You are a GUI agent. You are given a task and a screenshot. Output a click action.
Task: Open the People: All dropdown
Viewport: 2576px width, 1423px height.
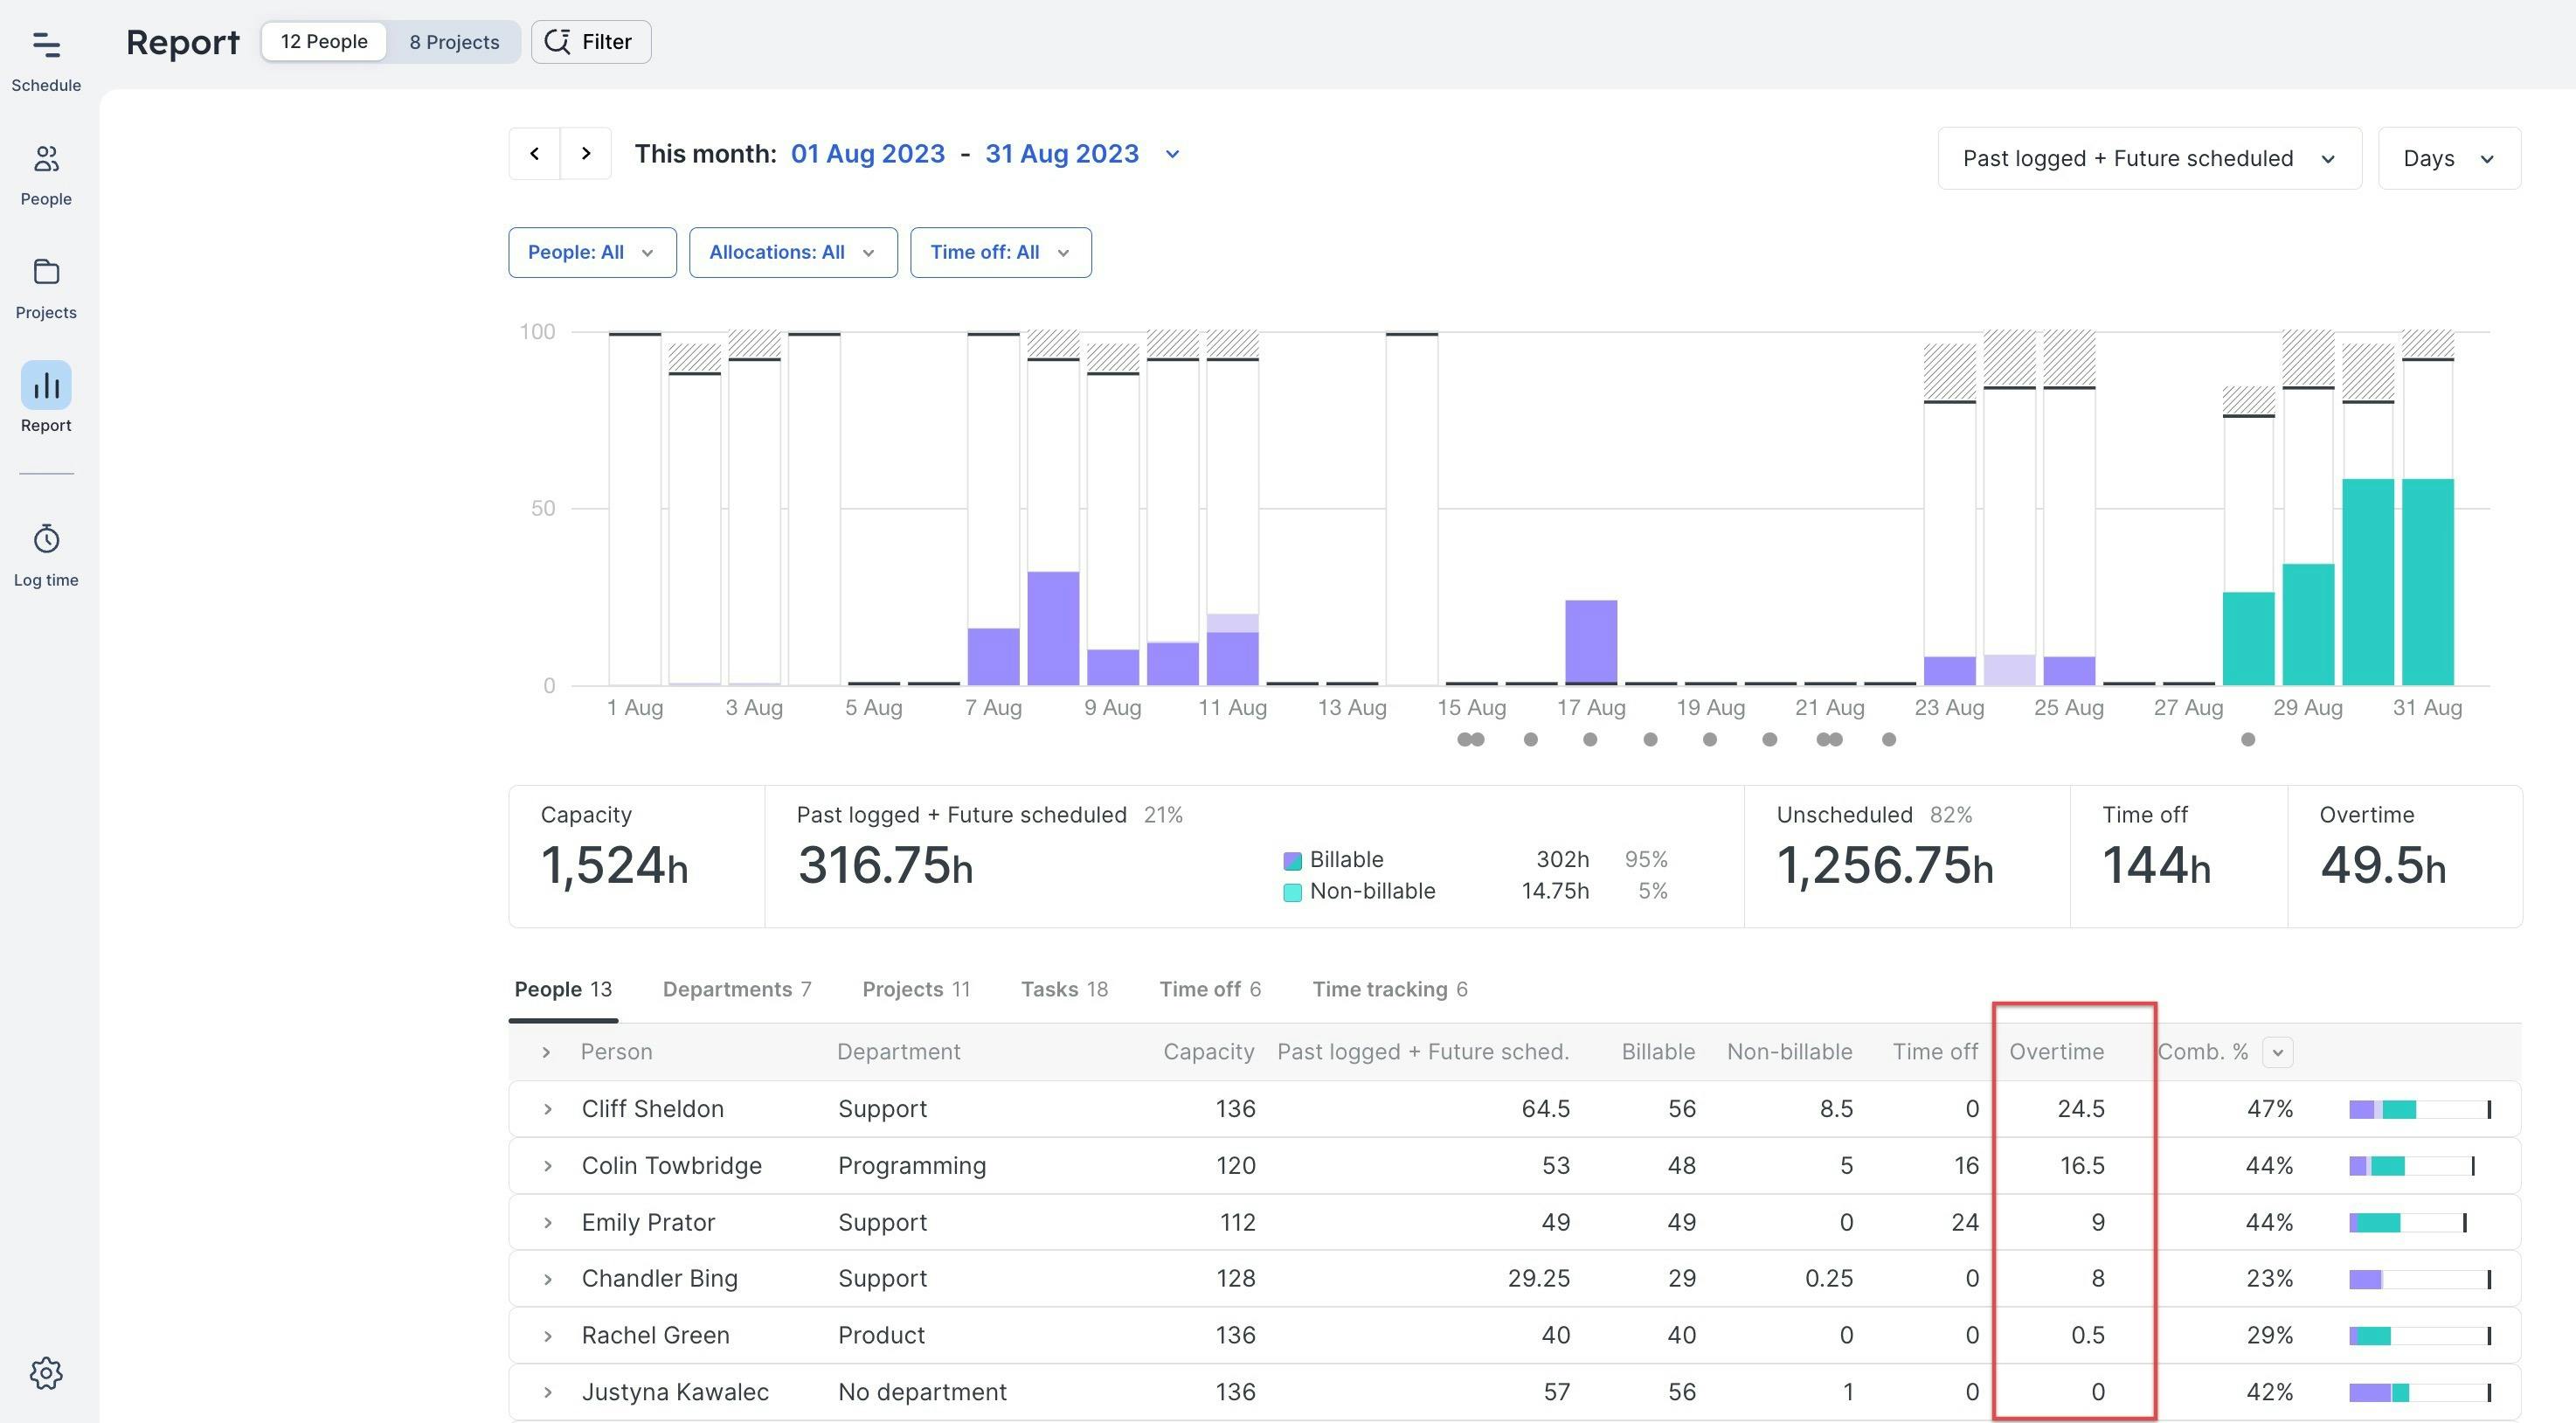tap(592, 253)
